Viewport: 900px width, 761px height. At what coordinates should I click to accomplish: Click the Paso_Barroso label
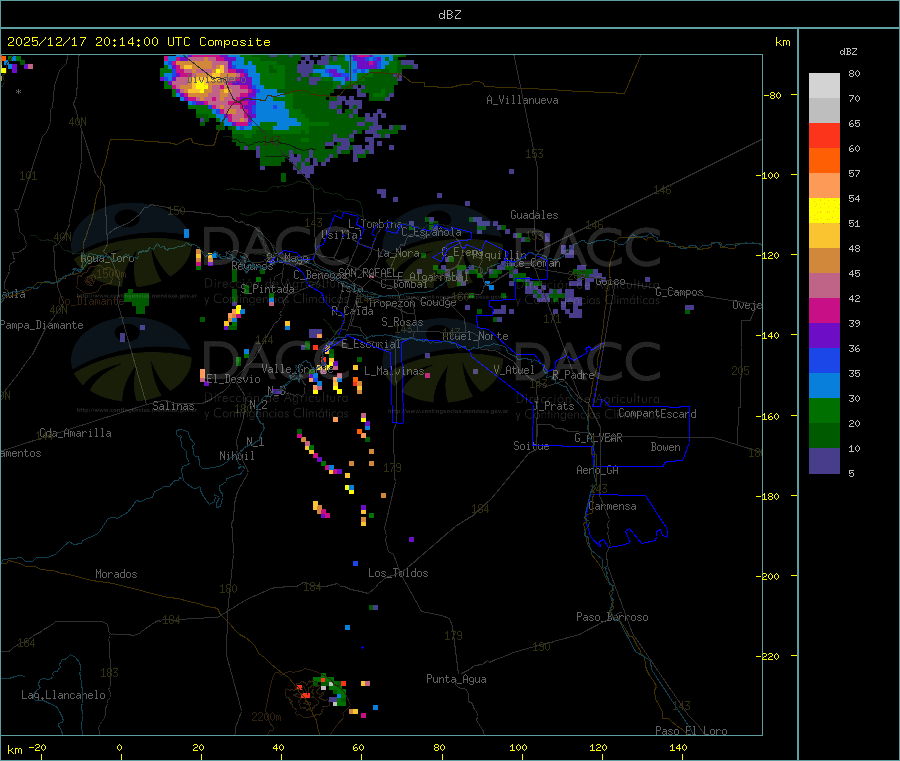[612, 617]
